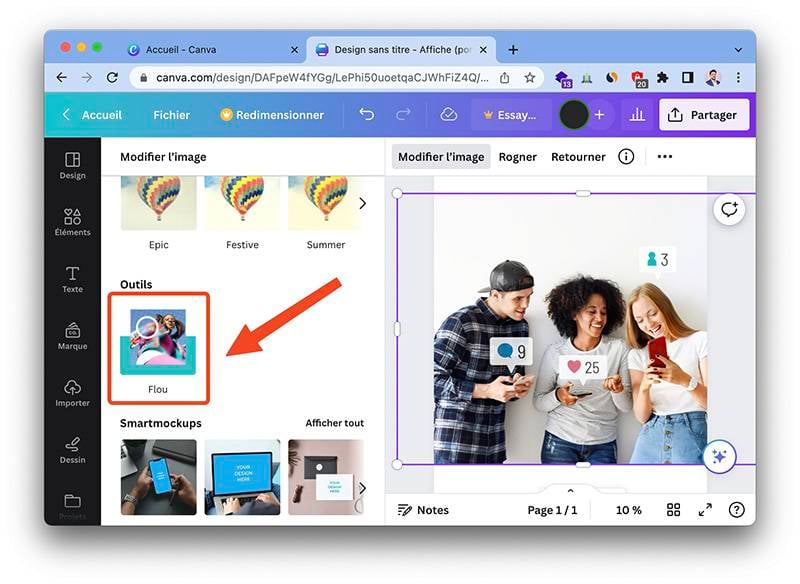Open the Éléments sidebar panel
The width and height of the screenshot is (800, 584).
point(72,222)
